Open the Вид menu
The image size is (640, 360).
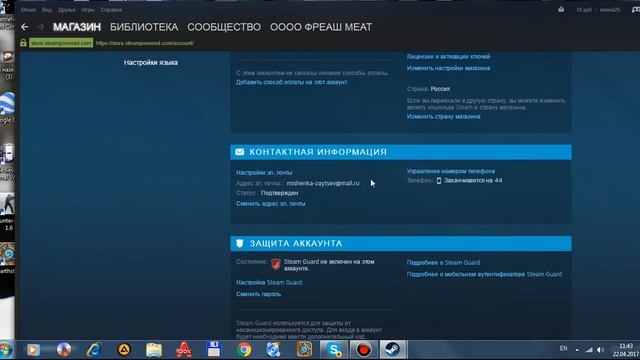coord(47,10)
